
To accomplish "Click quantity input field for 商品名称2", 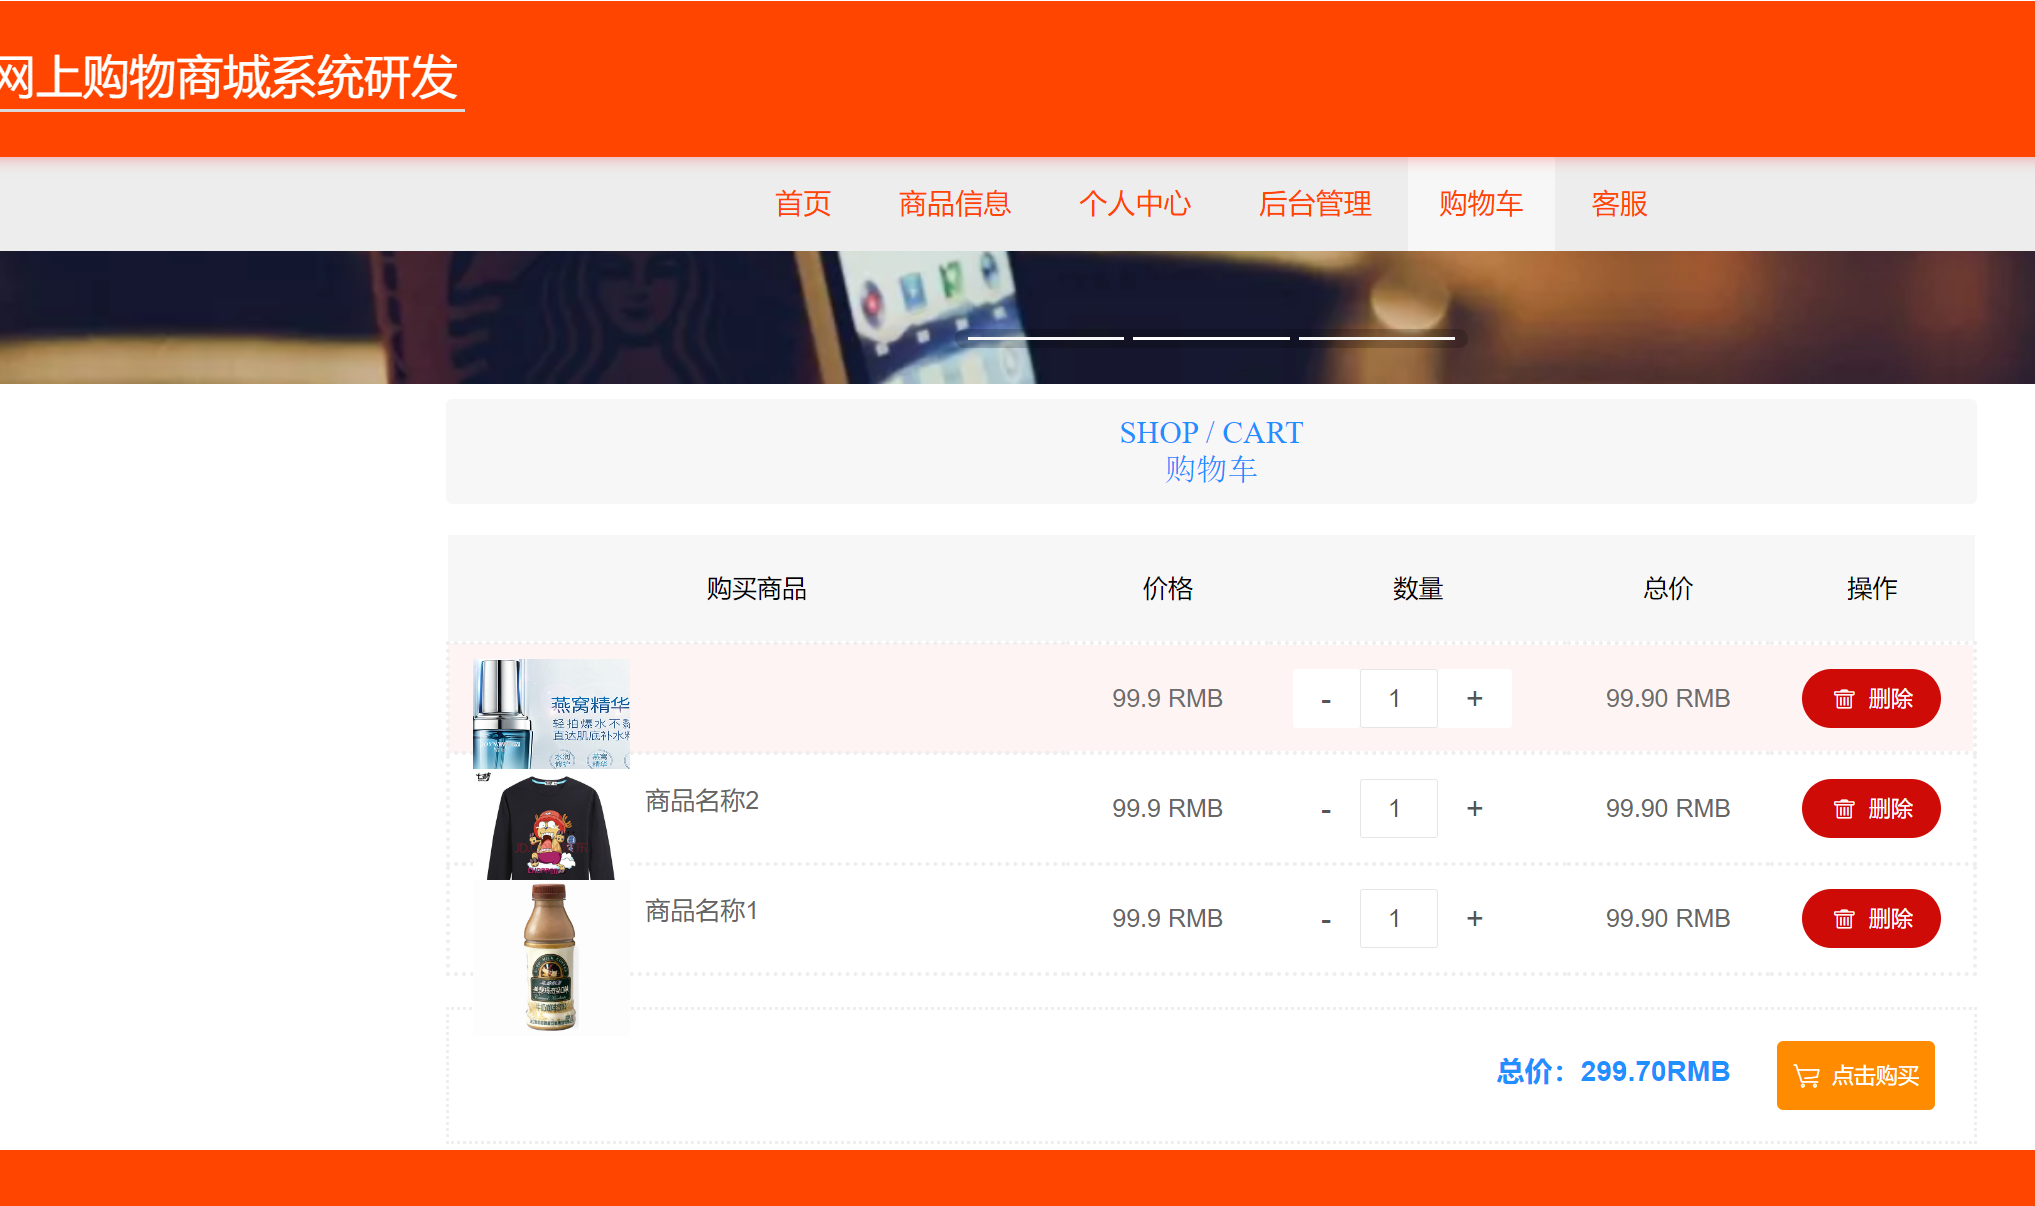I will click(1398, 808).
